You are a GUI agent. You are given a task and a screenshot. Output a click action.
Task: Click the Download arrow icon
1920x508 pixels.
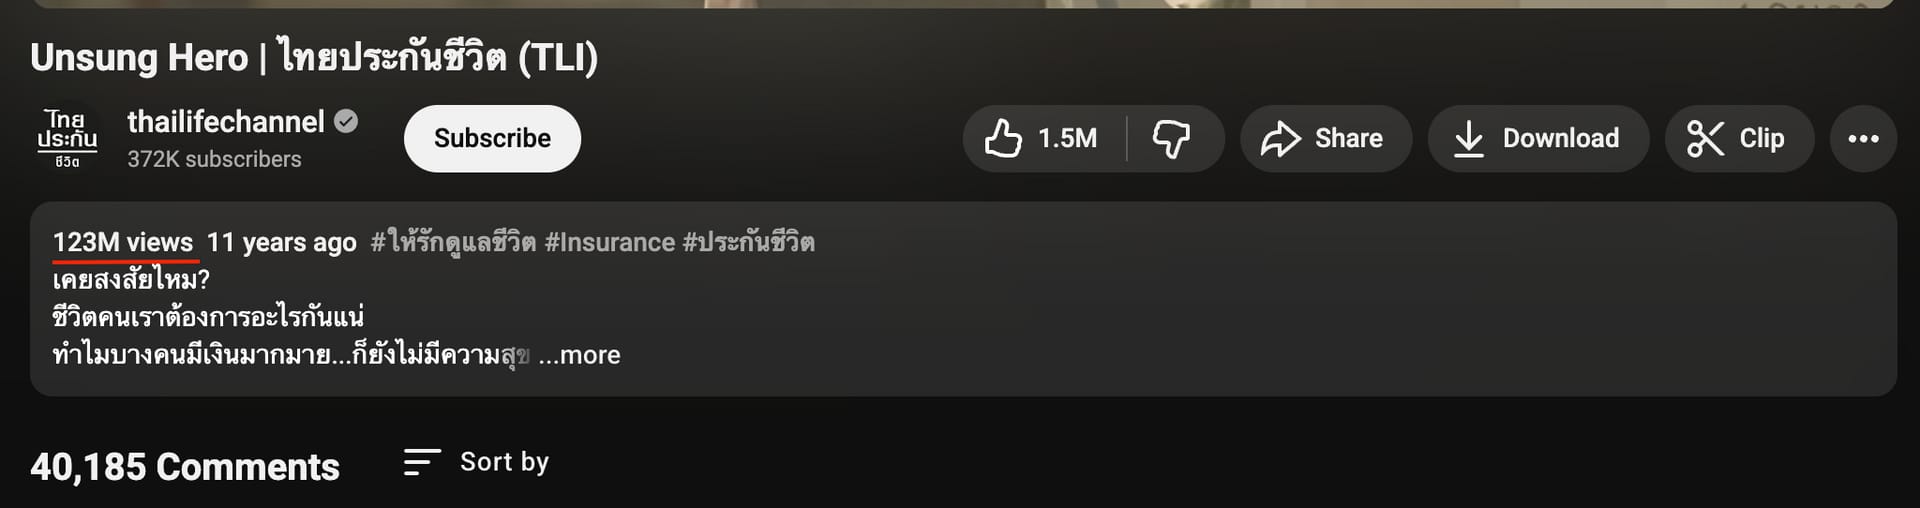[1468, 139]
